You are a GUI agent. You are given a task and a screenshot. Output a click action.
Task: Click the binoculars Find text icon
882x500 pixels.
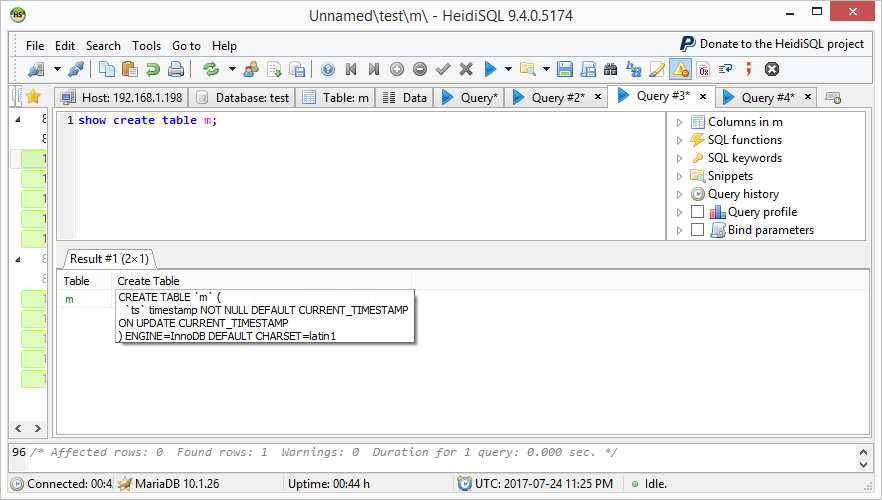coord(611,69)
